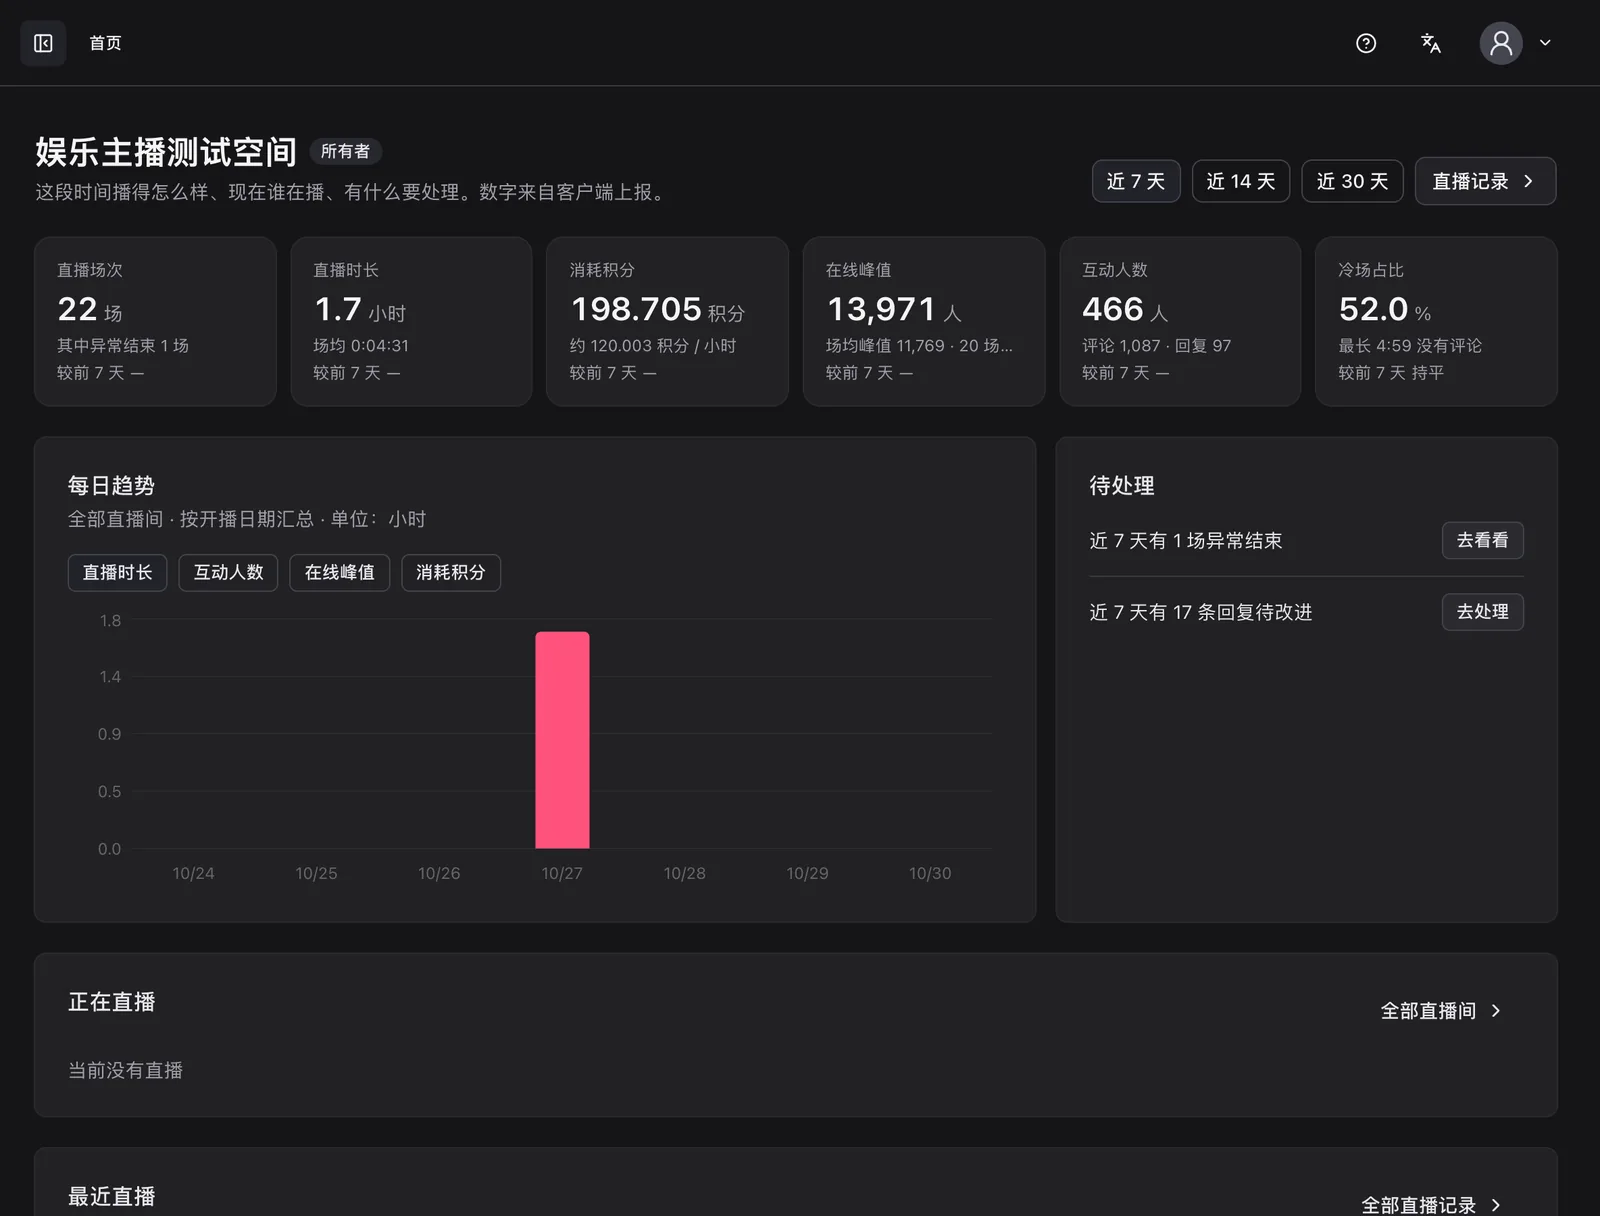Screen dimensions: 1600x1216
Task: Switch chart to 消耗积分 tab
Action: [x=450, y=572]
